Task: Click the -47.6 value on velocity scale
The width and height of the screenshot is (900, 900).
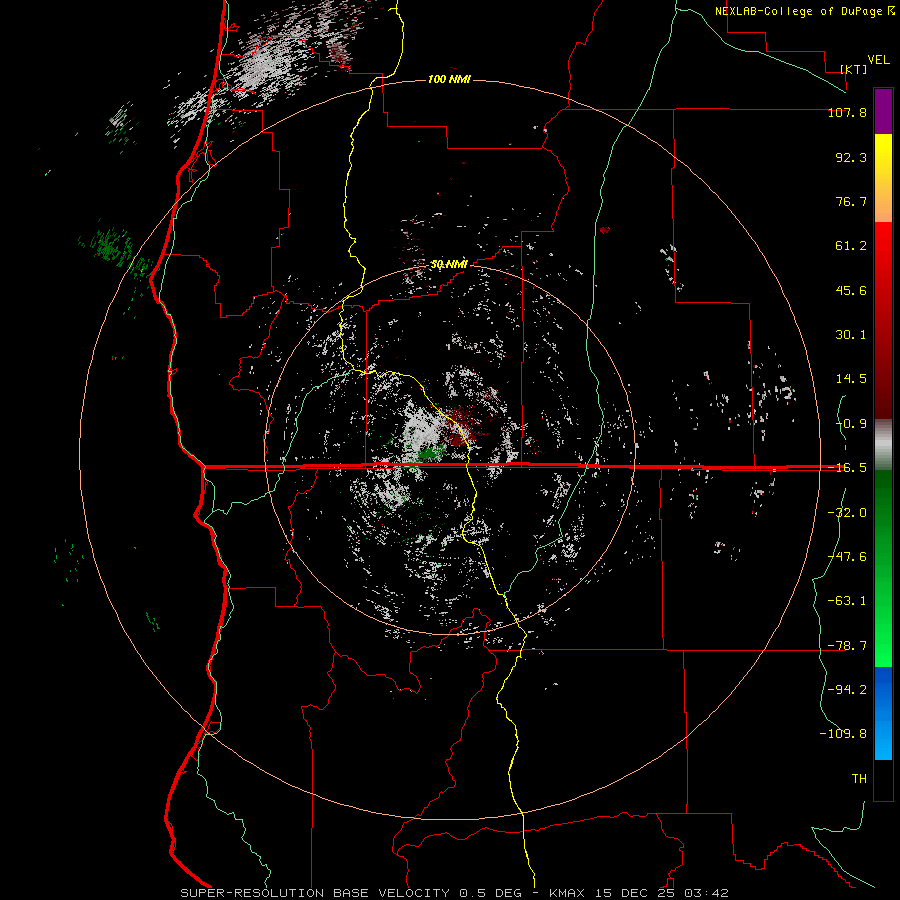Action: [847, 557]
